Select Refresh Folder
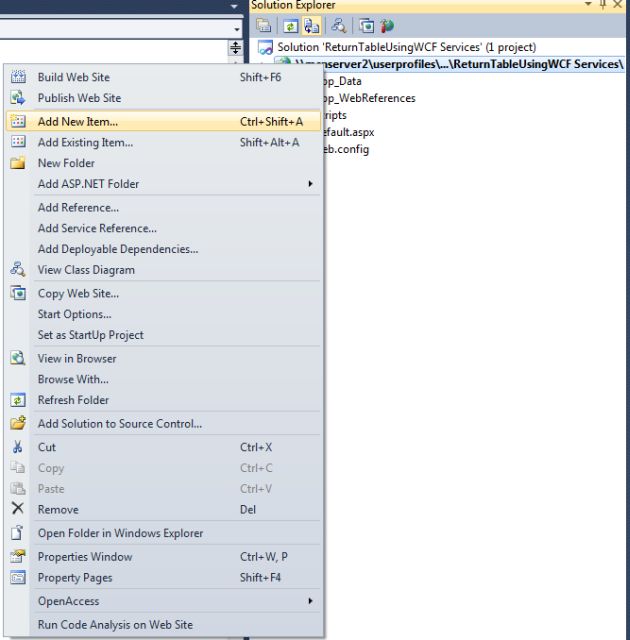The image size is (630, 640). point(164,400)
